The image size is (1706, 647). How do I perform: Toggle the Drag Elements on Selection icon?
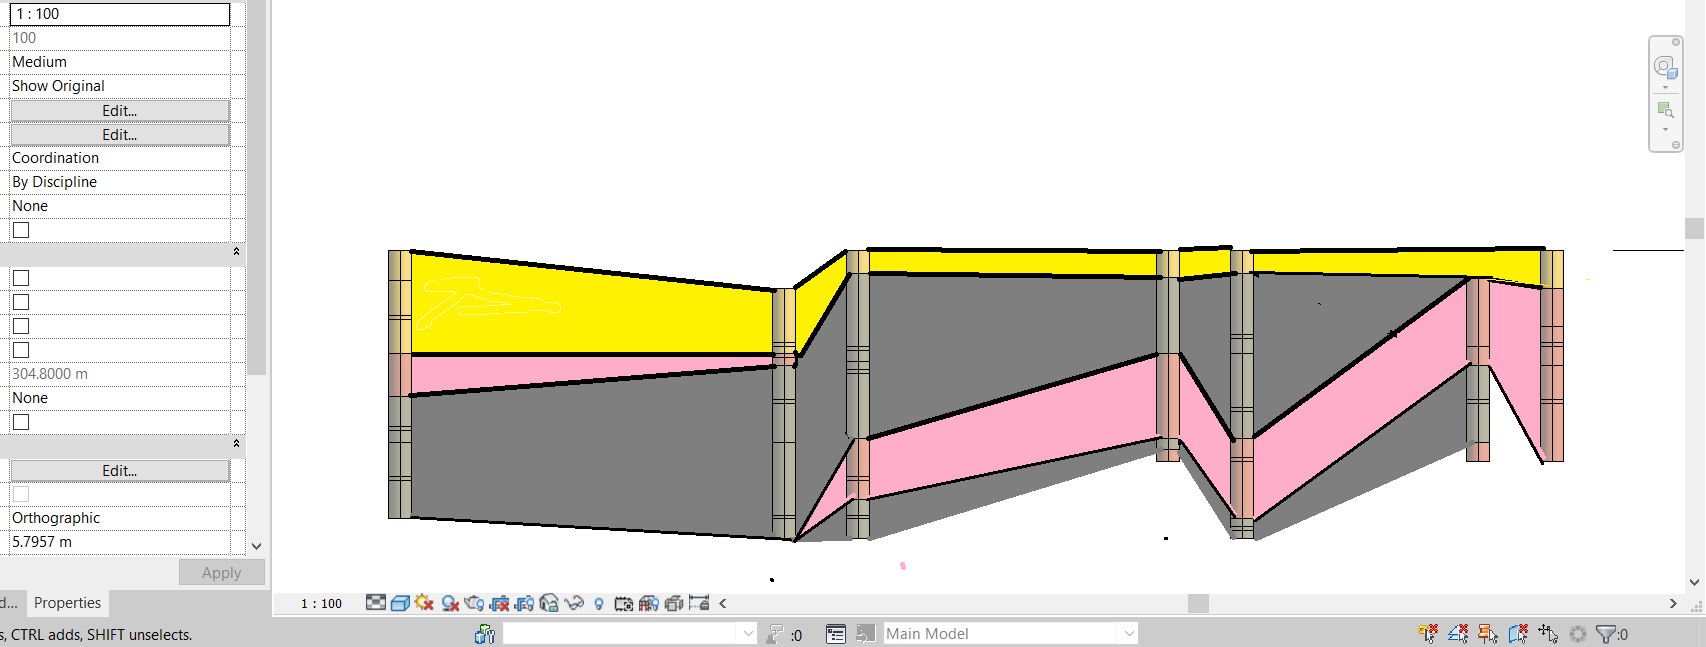click(x=1548, y=633)
